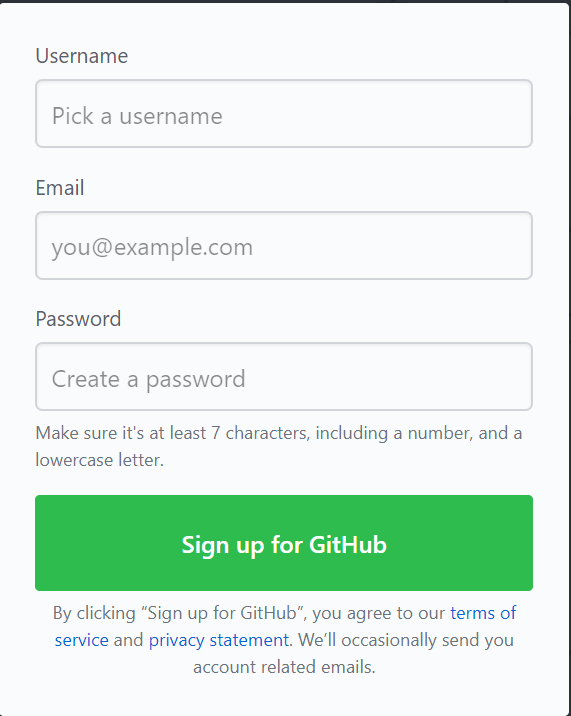Click the 'Pick a username' placeholder text
Image resolution: width=571 pixels, height=716 pixels.
pos(137,116)
